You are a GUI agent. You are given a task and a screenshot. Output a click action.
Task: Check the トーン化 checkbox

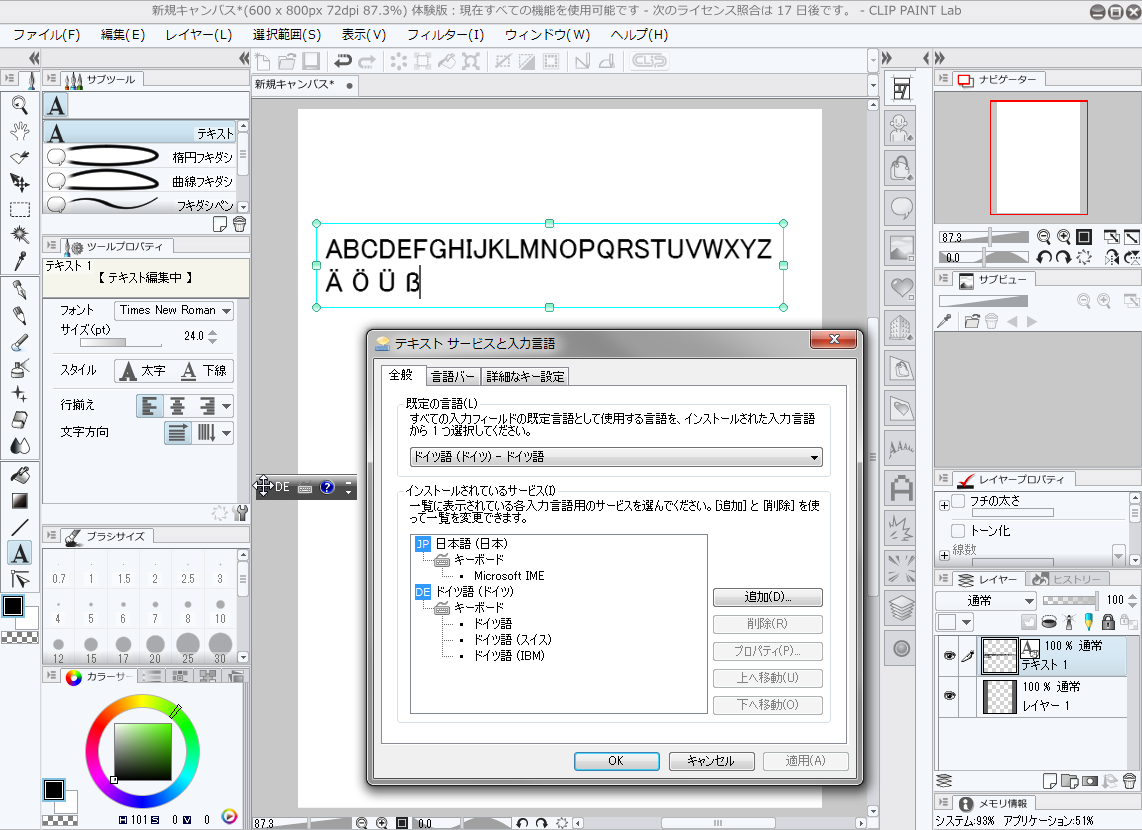click(x=957, y=530)
